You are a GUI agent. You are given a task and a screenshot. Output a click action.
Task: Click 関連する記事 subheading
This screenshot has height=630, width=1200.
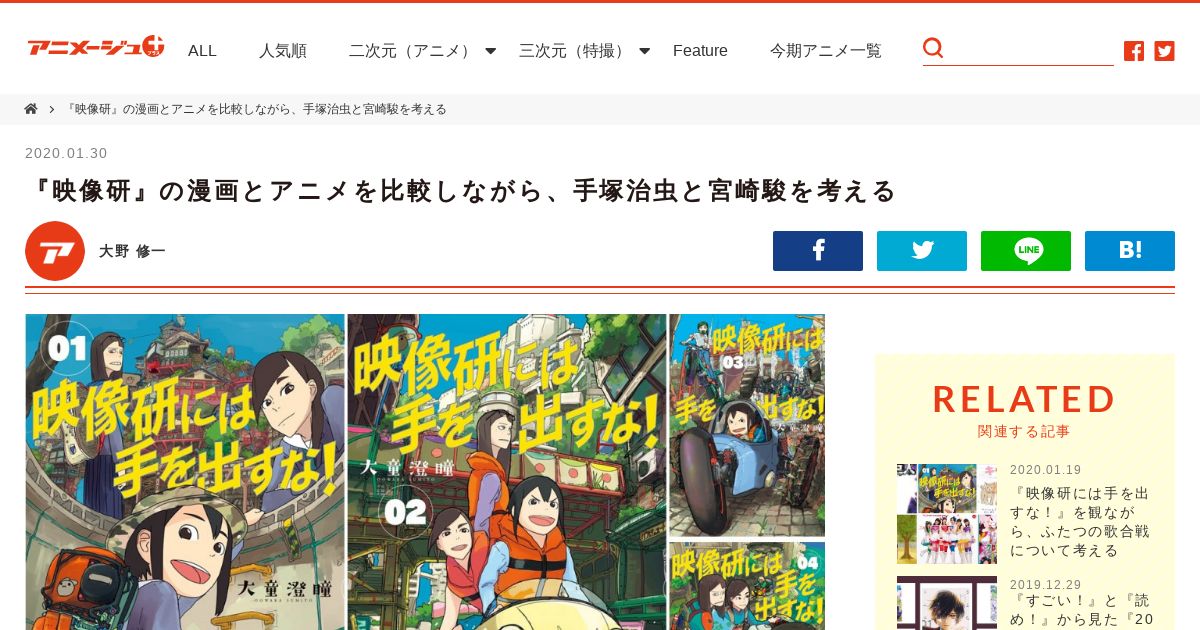pos(1024,432)
